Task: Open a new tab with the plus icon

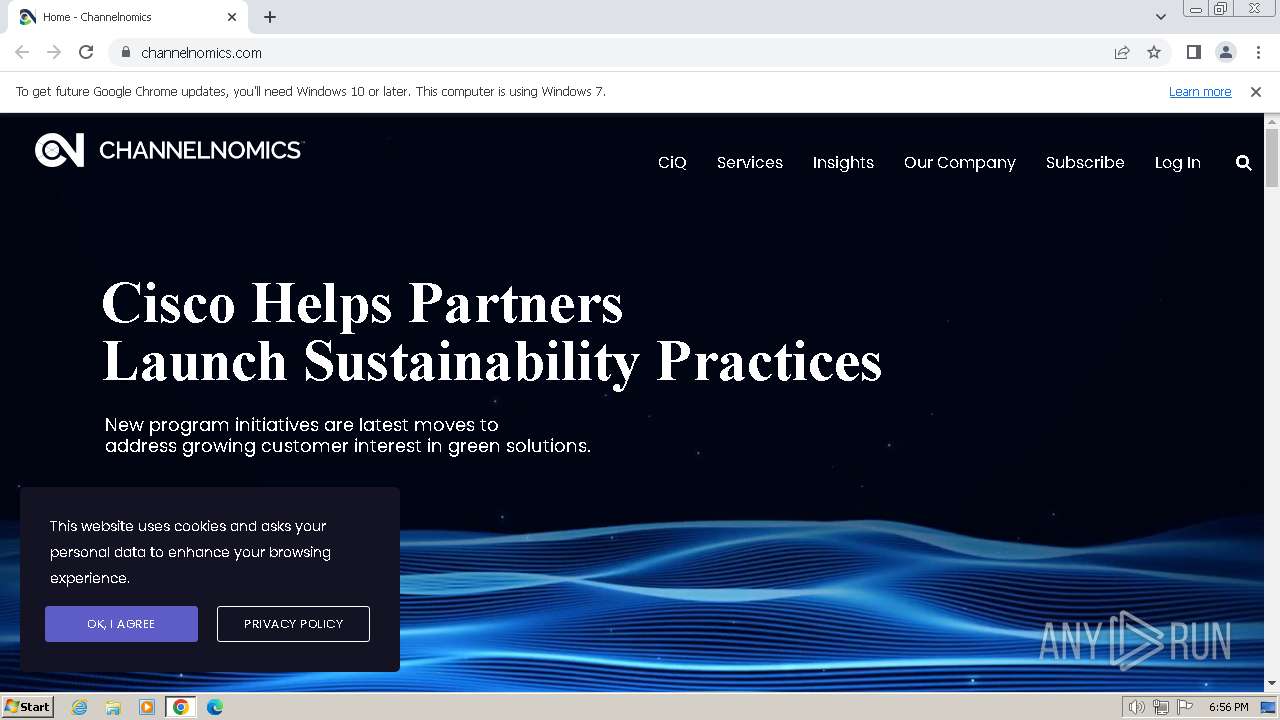Action: coord(270,17)
